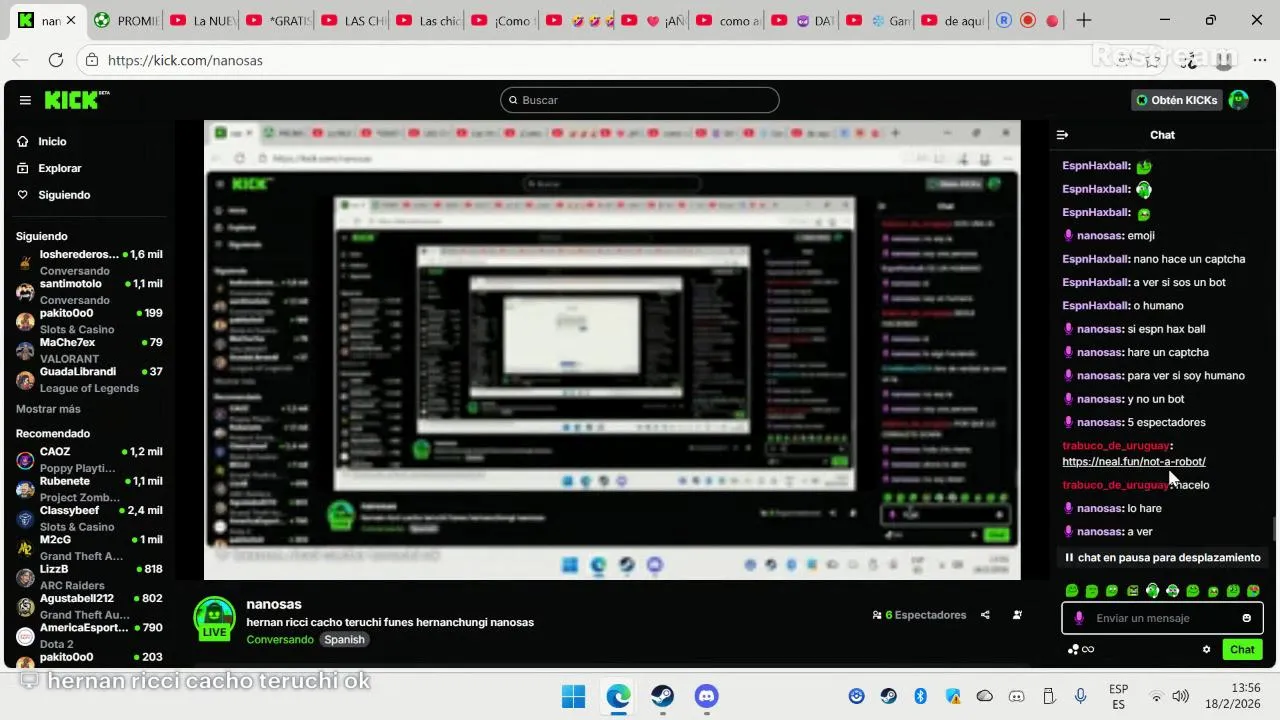Expand followed list with Mostrar más
This screenshot has height=720, width=1280.
point(48,409)
